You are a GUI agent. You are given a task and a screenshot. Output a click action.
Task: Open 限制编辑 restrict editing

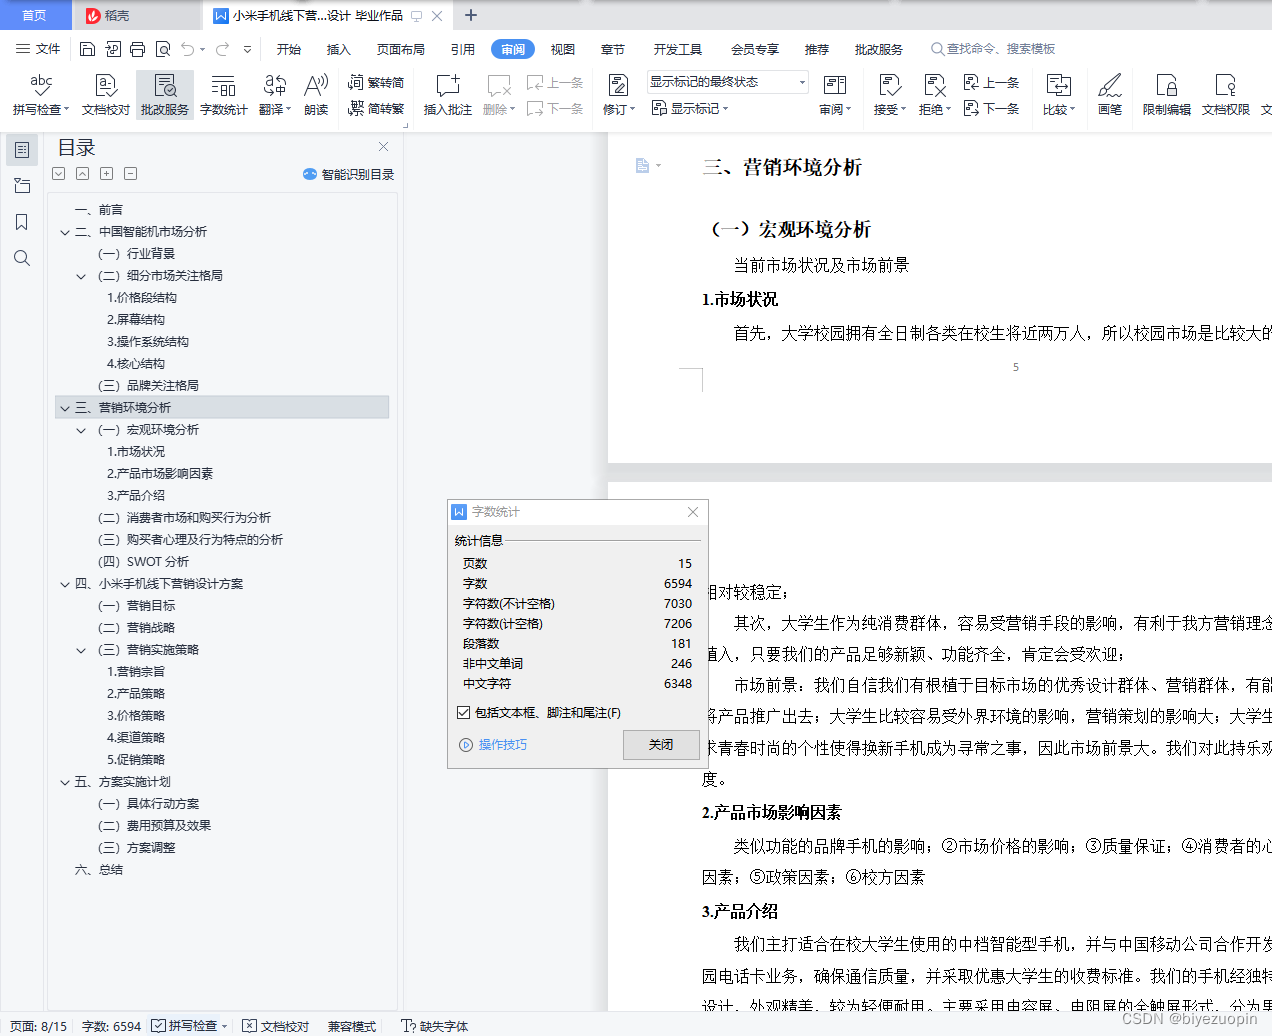coord(1167,95)
